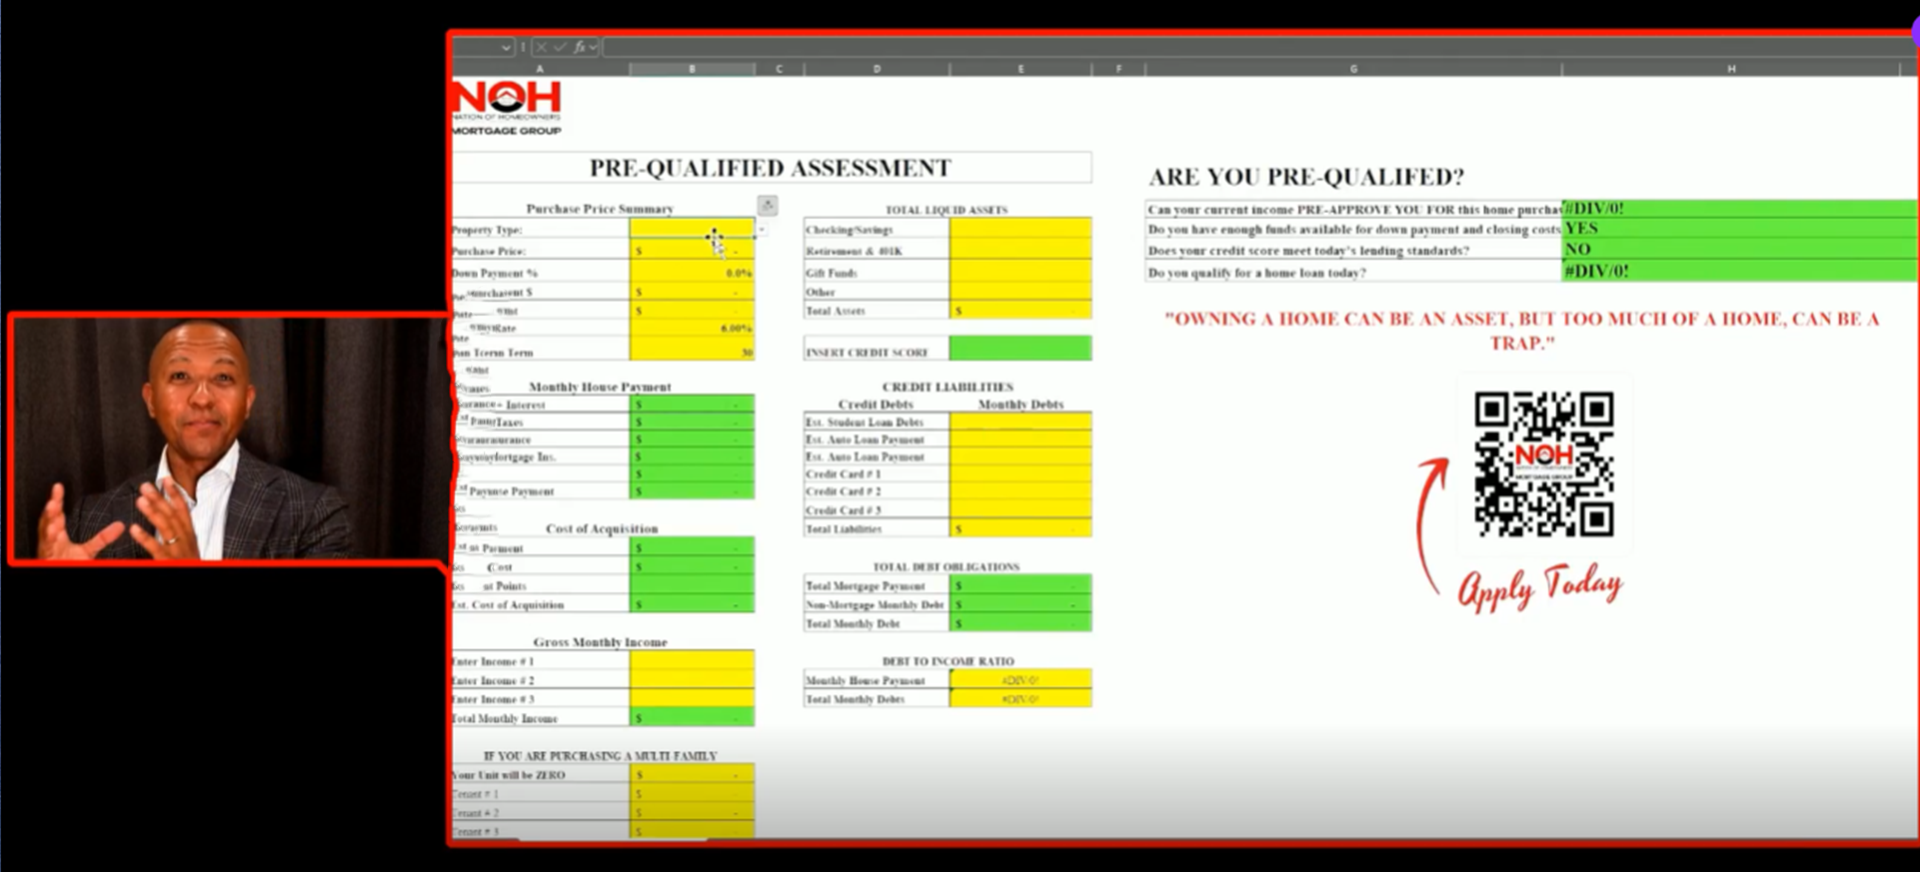Select the green Total Monthly Debt value cell
Screen dimensions: 1920x872
pyautogui.click(x=1021, y=623)
